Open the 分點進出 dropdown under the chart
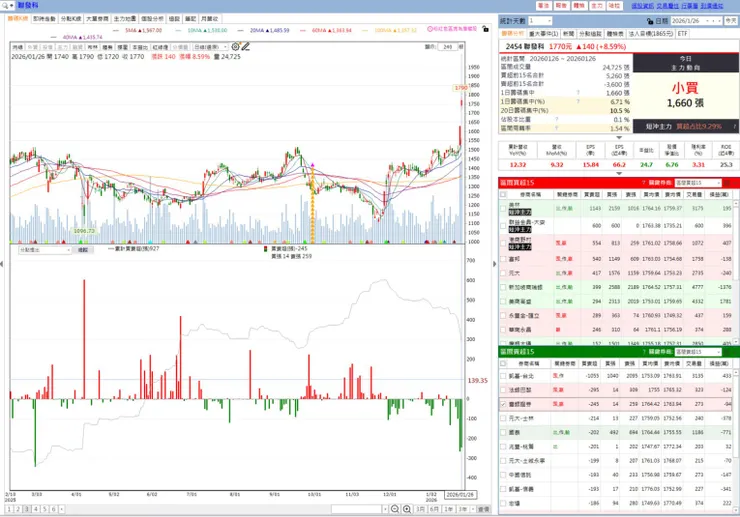 [x=45, y=250]
